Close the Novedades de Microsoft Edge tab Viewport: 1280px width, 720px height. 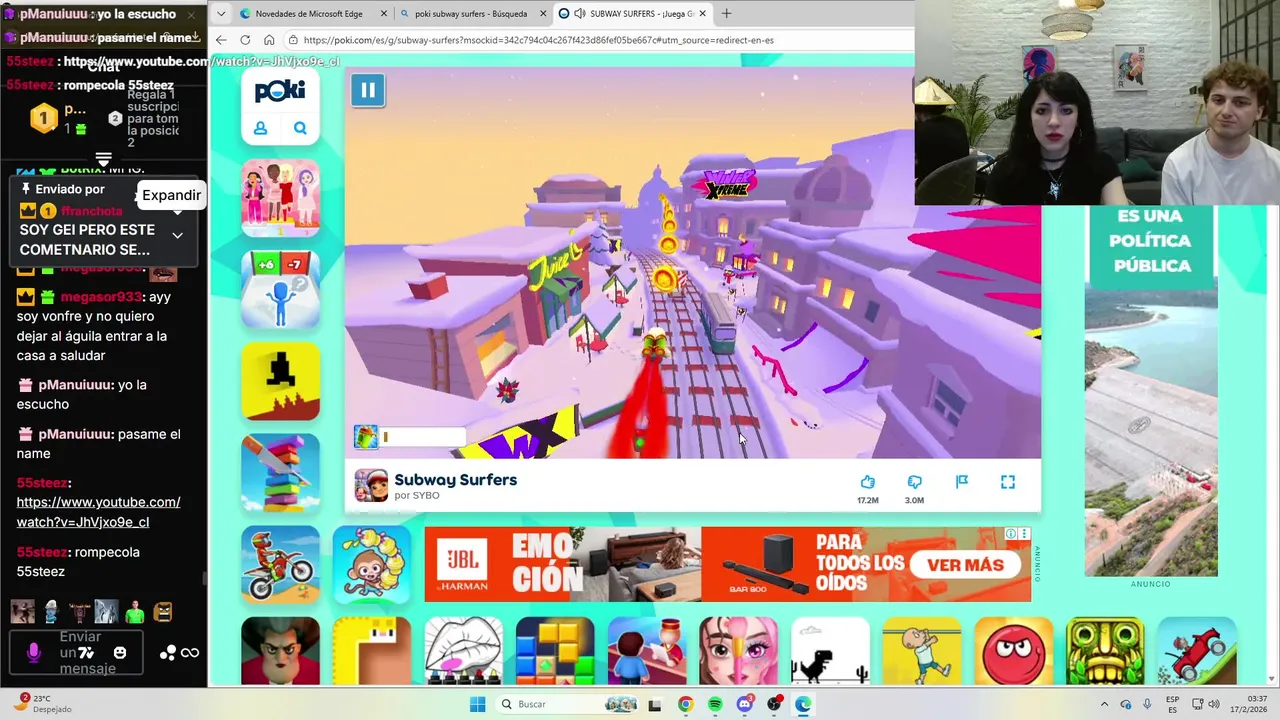click(x=383, y=14)
